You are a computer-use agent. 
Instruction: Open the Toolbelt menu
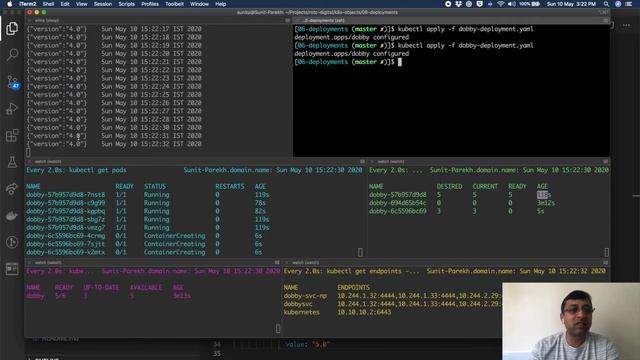click(174, 4)
